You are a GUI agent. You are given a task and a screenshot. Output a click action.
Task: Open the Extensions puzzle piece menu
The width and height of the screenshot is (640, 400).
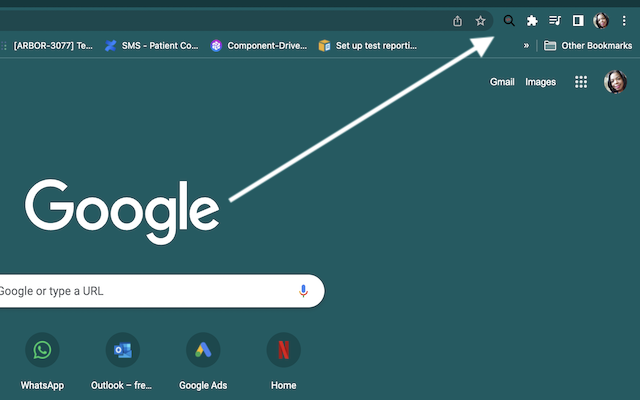[x=532, y=20]
